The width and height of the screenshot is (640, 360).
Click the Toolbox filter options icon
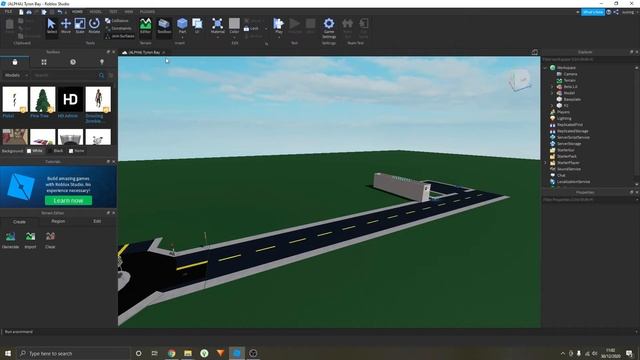tap(111, 76)
